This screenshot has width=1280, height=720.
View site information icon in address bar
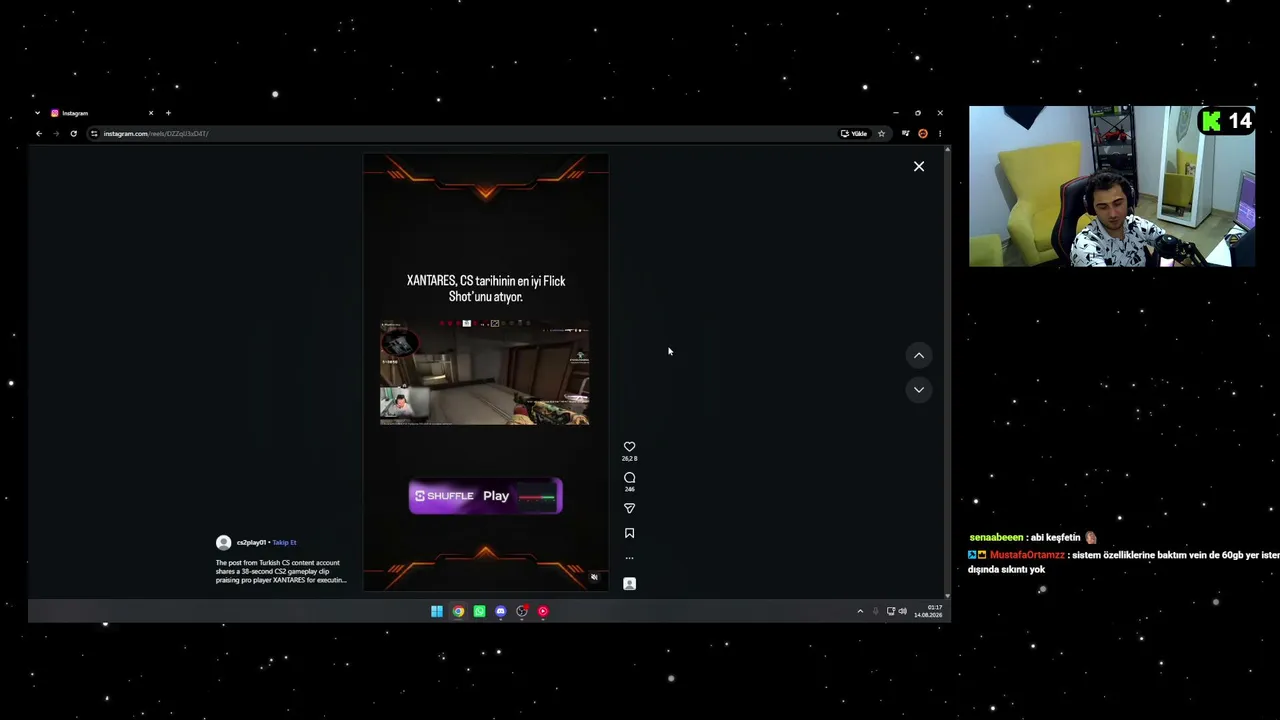click(x=94, y=133)
